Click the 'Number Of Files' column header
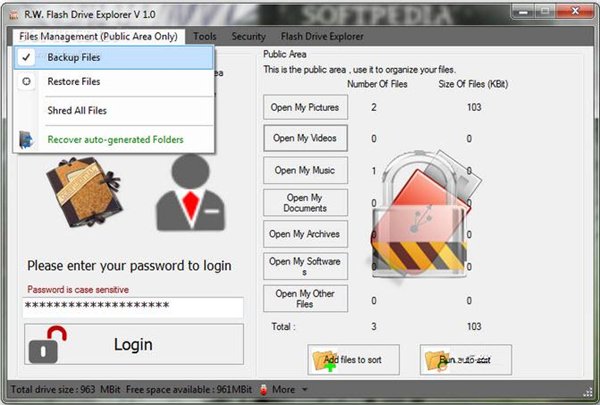 377,84
